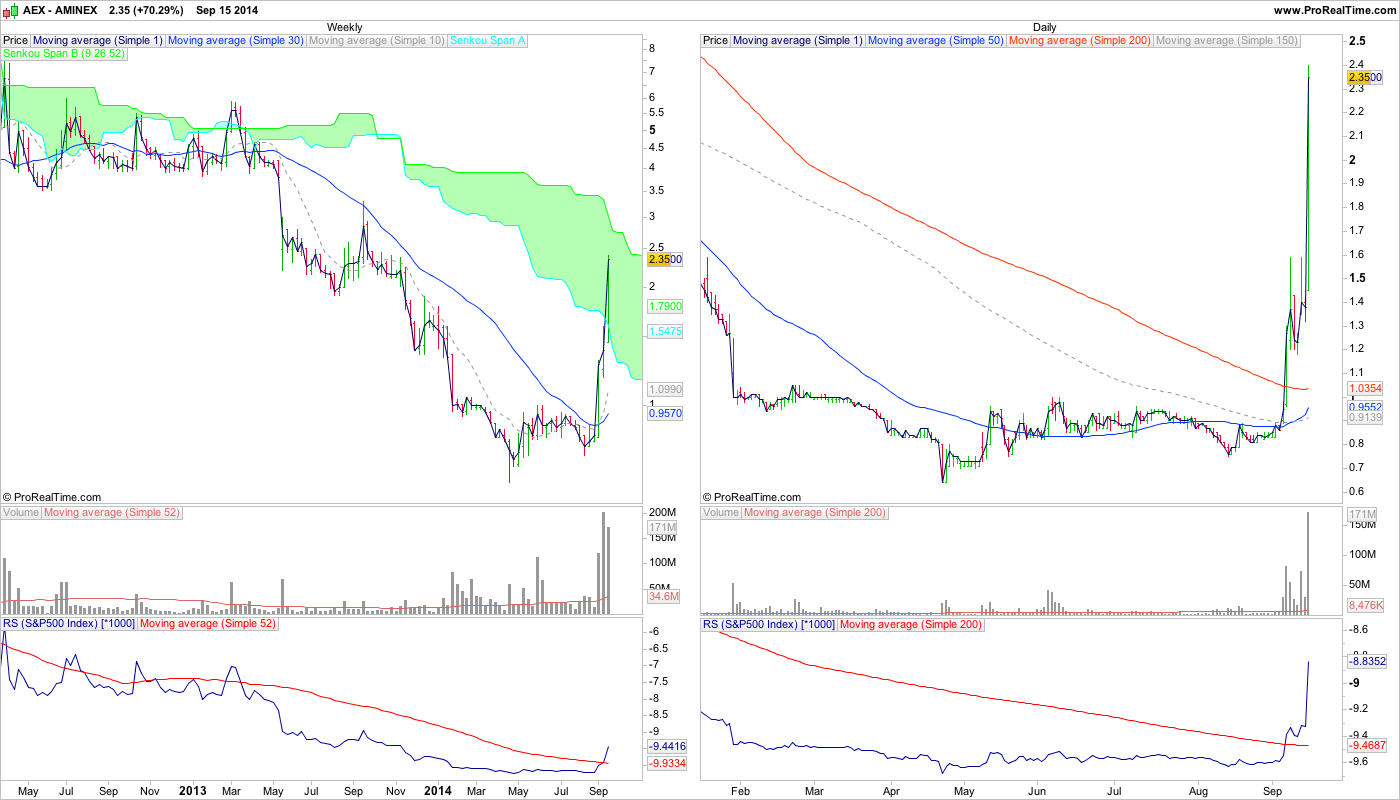Click the -9.4416 RS value tag
This screenshot has width=1400, height=800.
(x=667, y=746)
